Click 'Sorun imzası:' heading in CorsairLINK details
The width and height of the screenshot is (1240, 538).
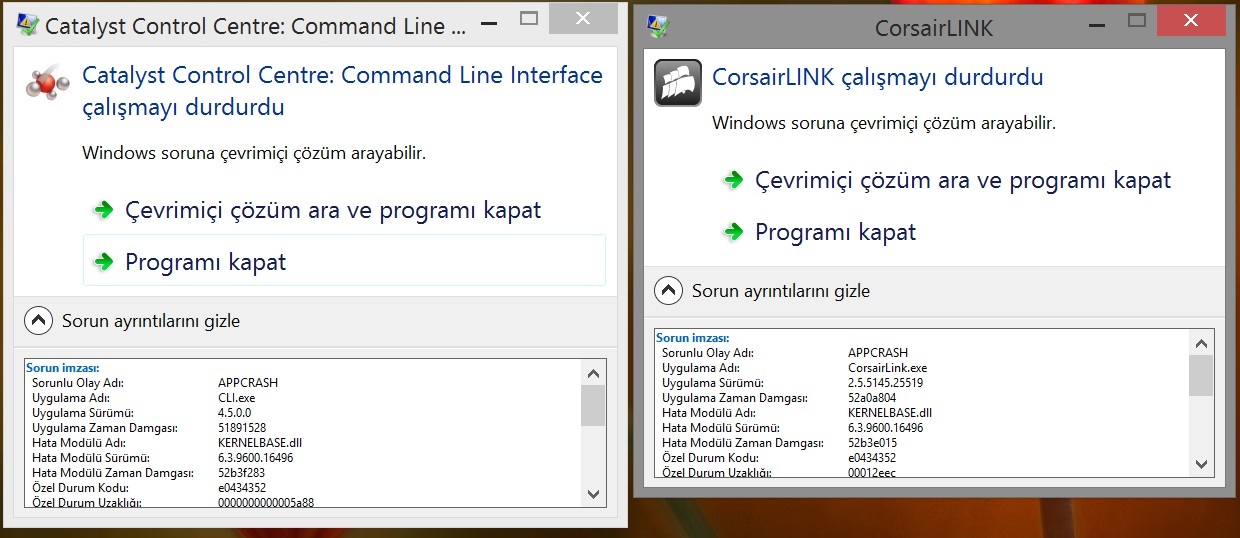pos(693,338)
